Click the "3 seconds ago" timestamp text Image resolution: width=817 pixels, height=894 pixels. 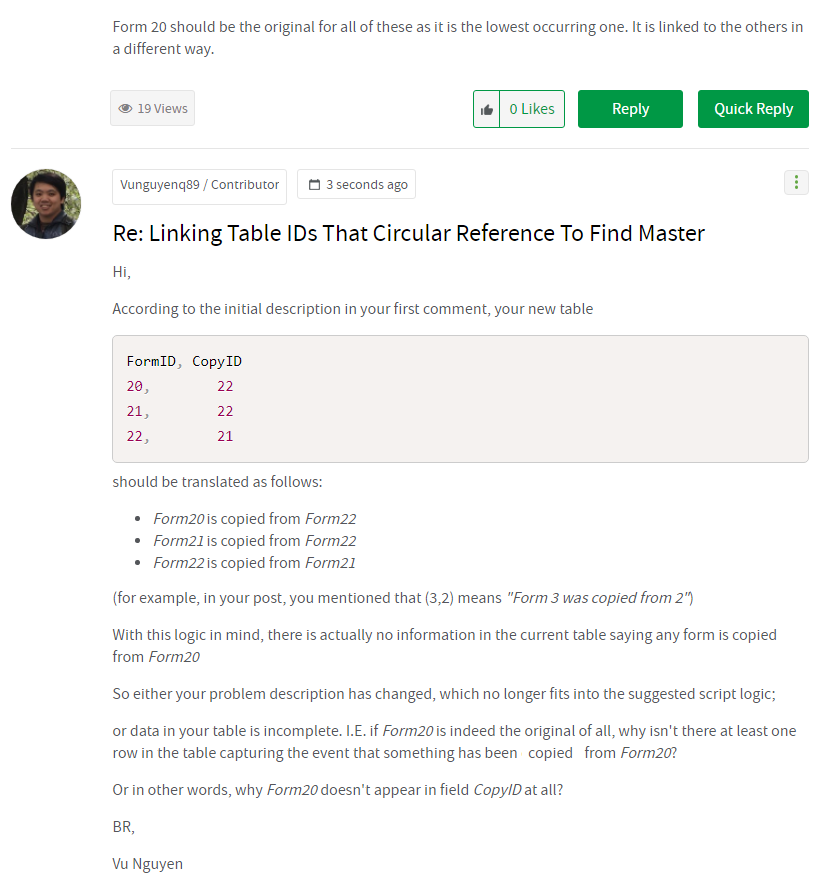click(366, 185)
